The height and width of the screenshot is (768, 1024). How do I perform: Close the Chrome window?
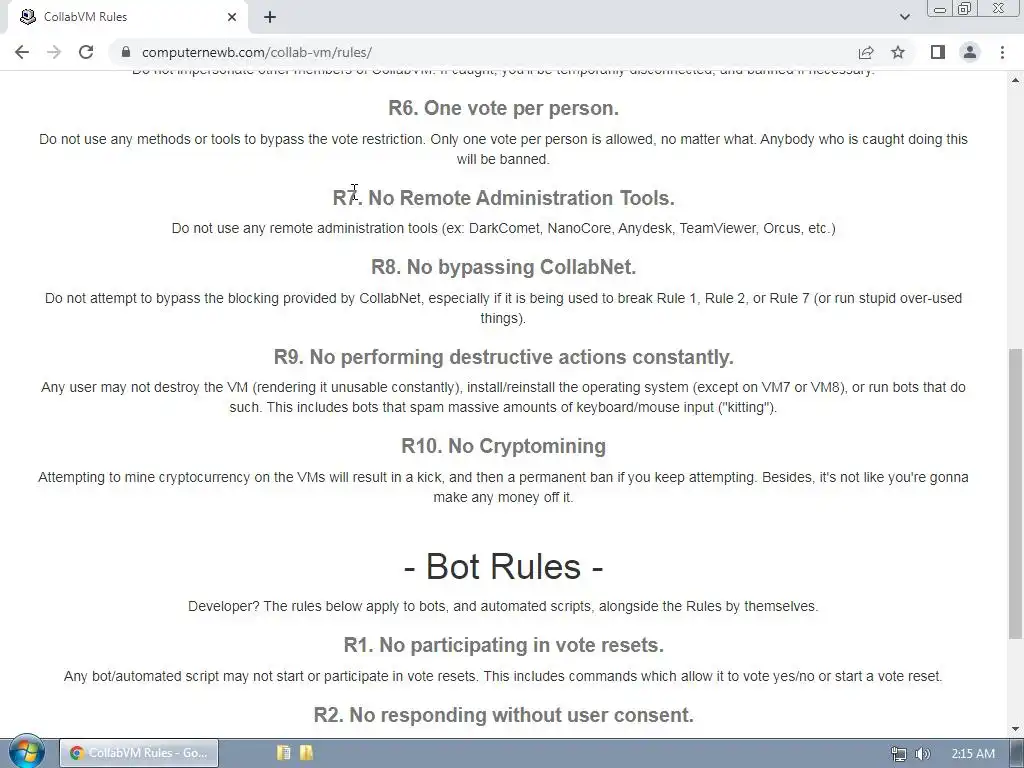point(999,8)
